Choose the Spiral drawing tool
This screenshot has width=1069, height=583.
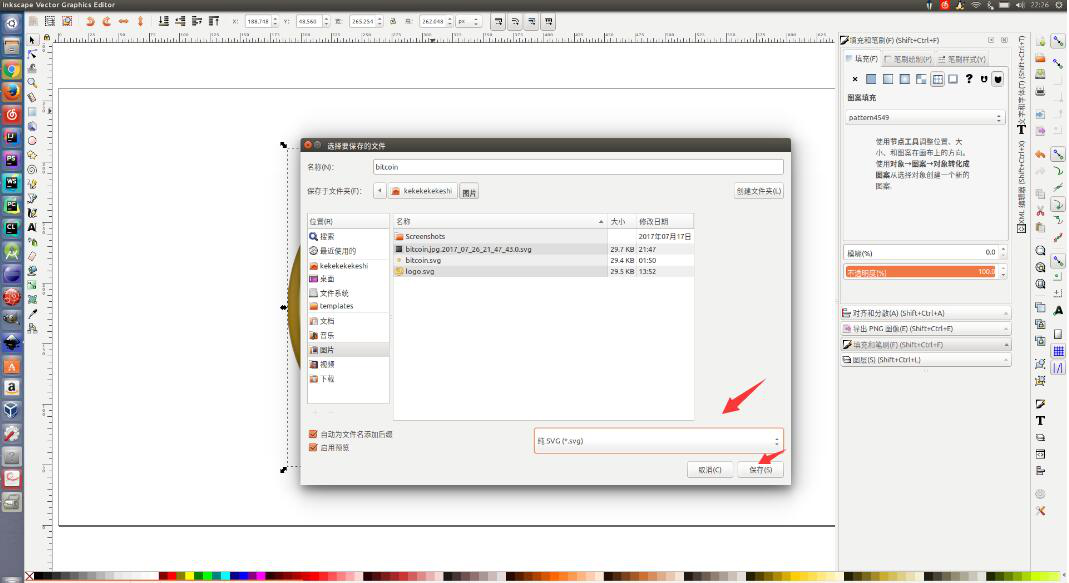click(33, 169)
